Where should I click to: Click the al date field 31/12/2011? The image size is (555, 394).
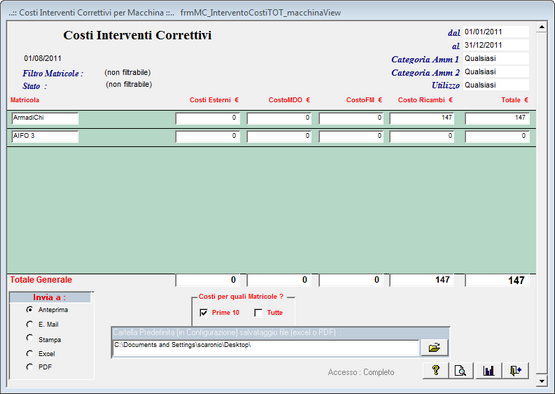[496, 45]
